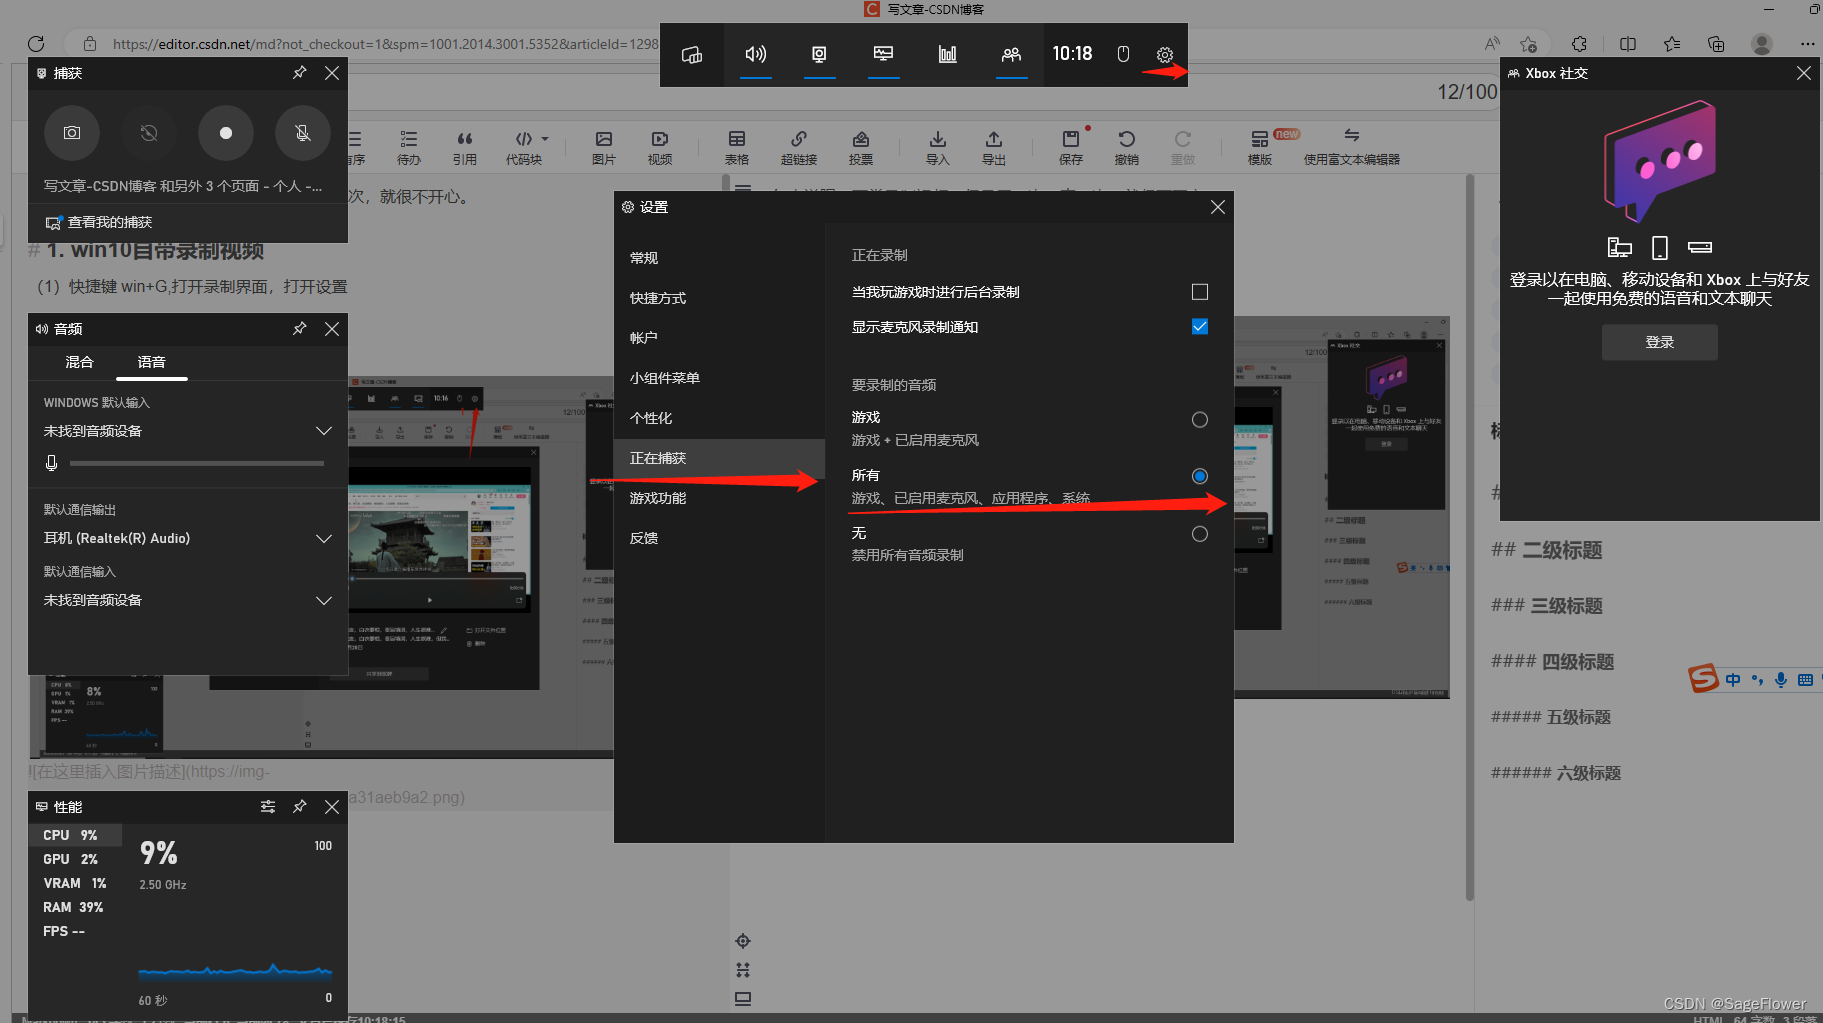
Task: Select the 无 audio recording radio option
Action: (x=1200, y=534)
